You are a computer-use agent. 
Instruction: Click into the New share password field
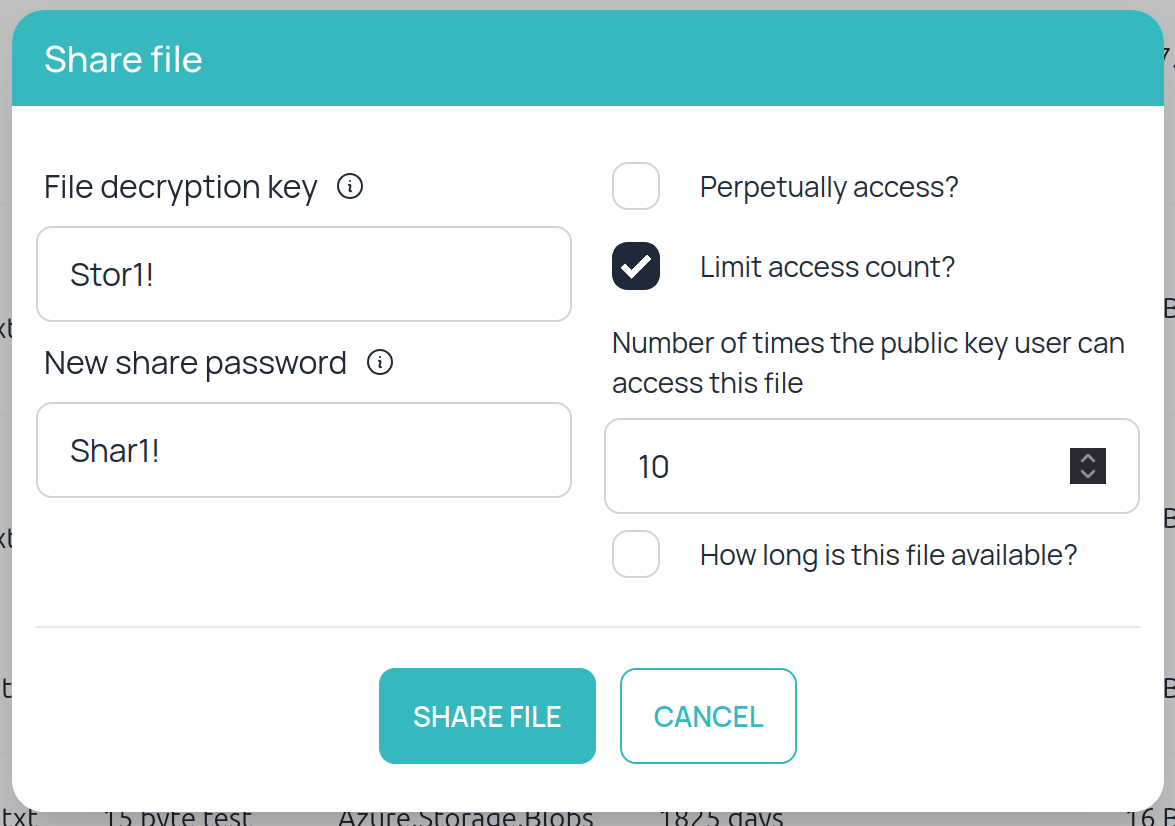click(303, 451)
